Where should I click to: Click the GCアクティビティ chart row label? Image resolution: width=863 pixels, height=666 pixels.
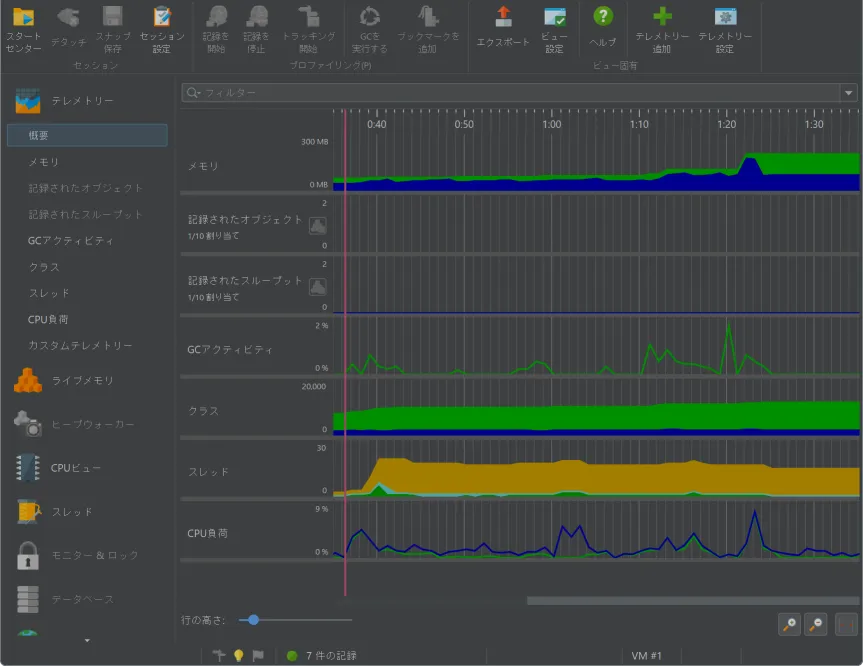click(x=230, y=350)
